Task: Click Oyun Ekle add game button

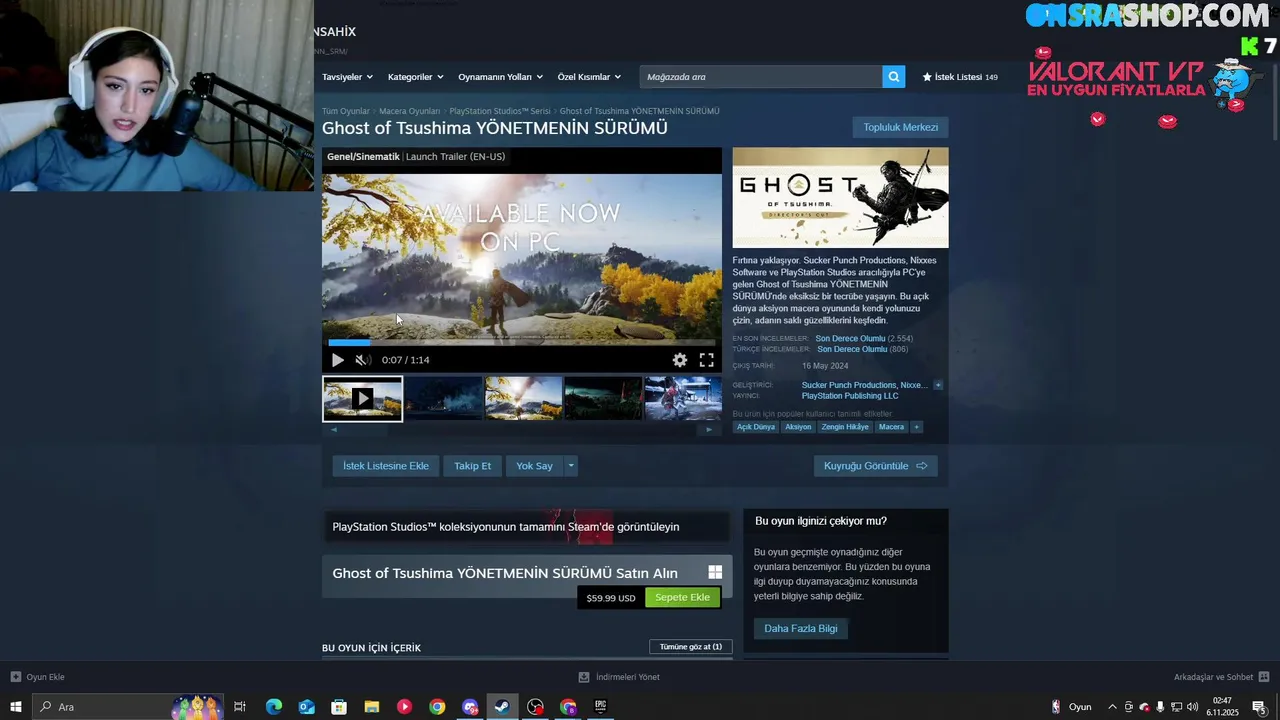Action: click(x=37, y=677)
